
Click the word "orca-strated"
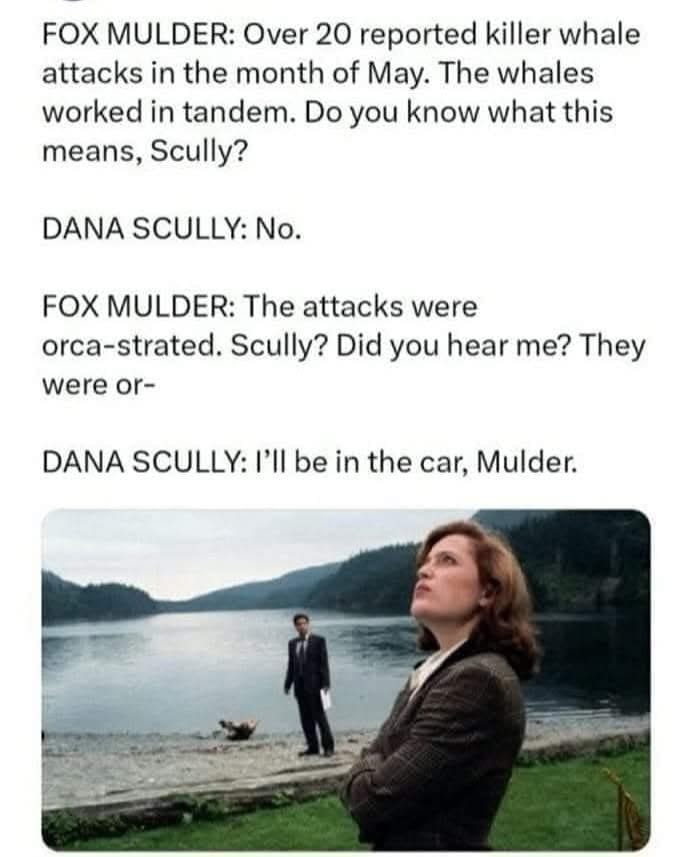[x=130, y=346]
